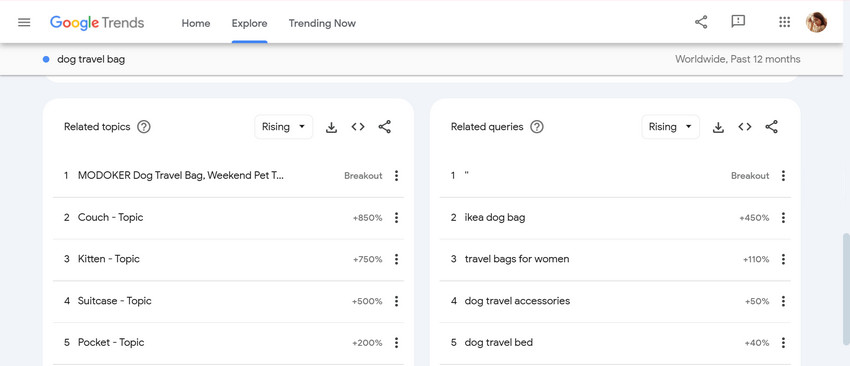The image size is (850, 366).
Task: Open dog travel bed query
Action: coord(499,343)
